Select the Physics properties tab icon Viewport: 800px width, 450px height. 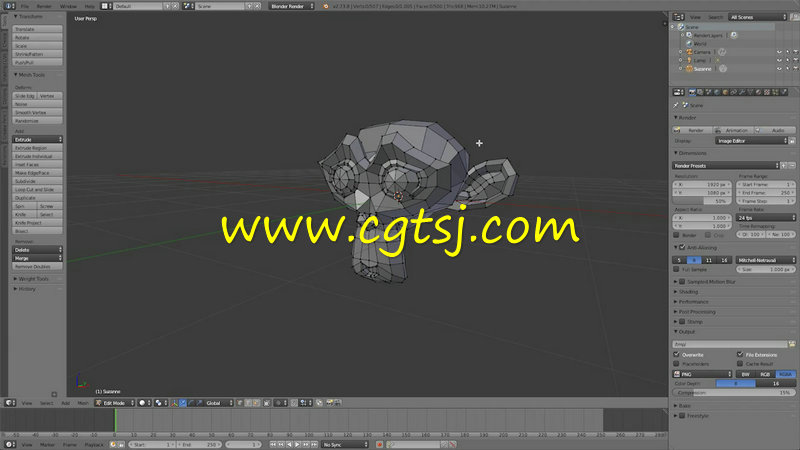pos(784,92)
